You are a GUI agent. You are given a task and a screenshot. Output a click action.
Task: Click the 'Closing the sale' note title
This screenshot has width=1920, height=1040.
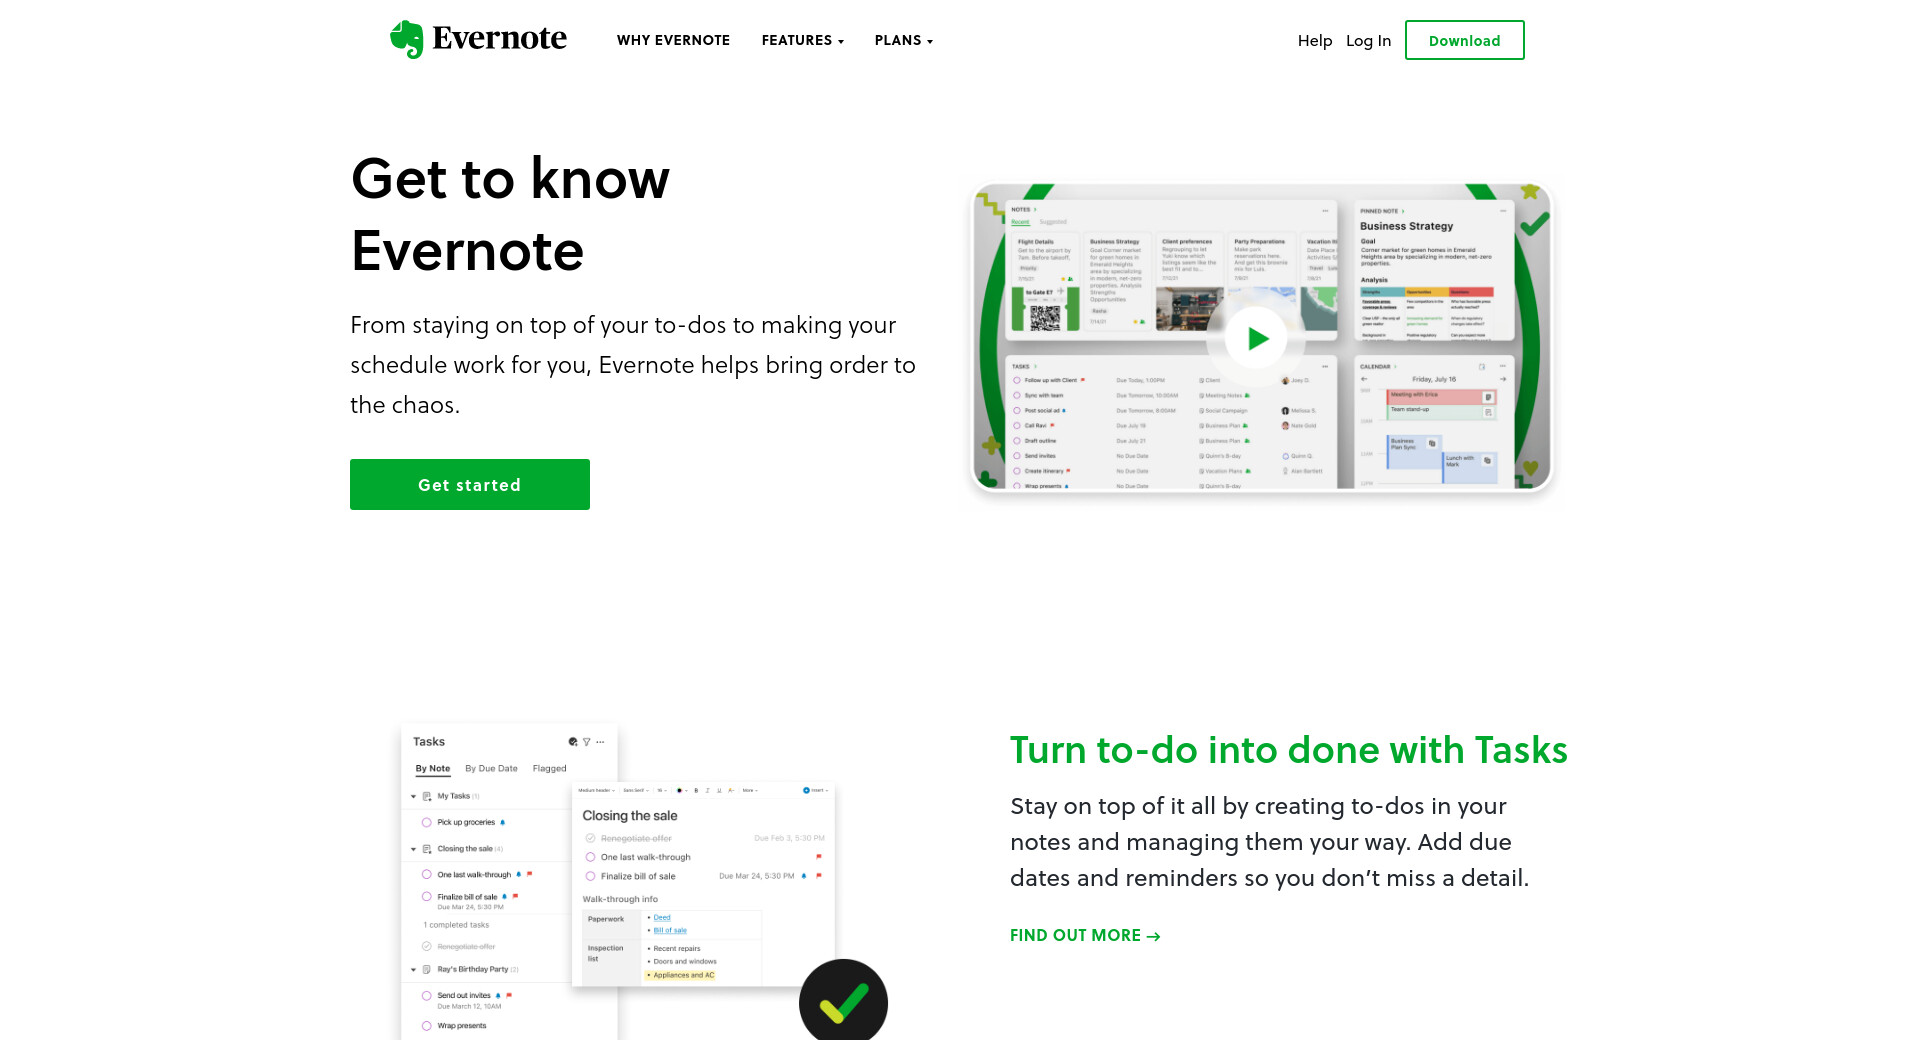coord(630,816)
